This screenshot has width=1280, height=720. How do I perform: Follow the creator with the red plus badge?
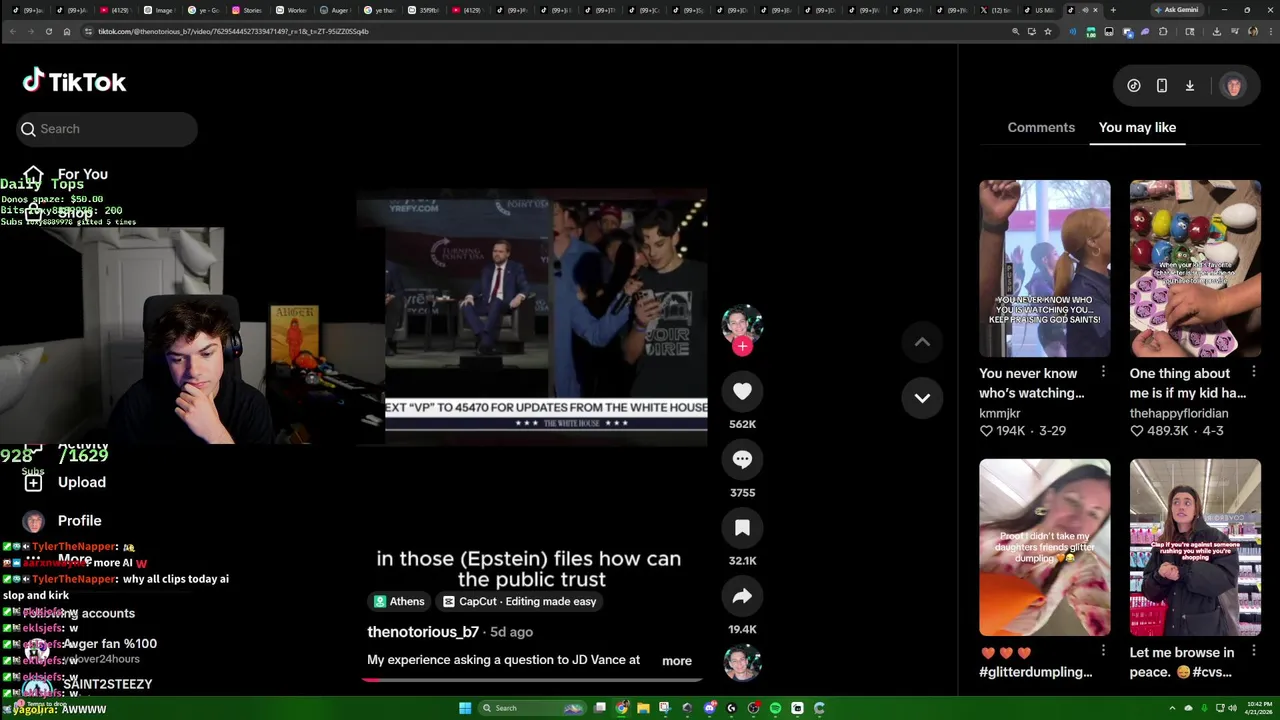[742, 347]
